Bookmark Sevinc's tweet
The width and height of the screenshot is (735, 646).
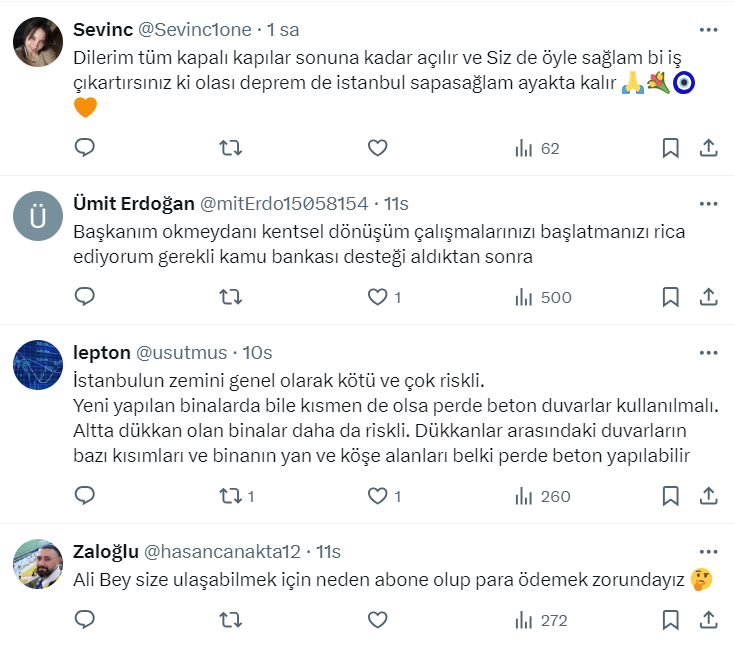pos(671,148)
